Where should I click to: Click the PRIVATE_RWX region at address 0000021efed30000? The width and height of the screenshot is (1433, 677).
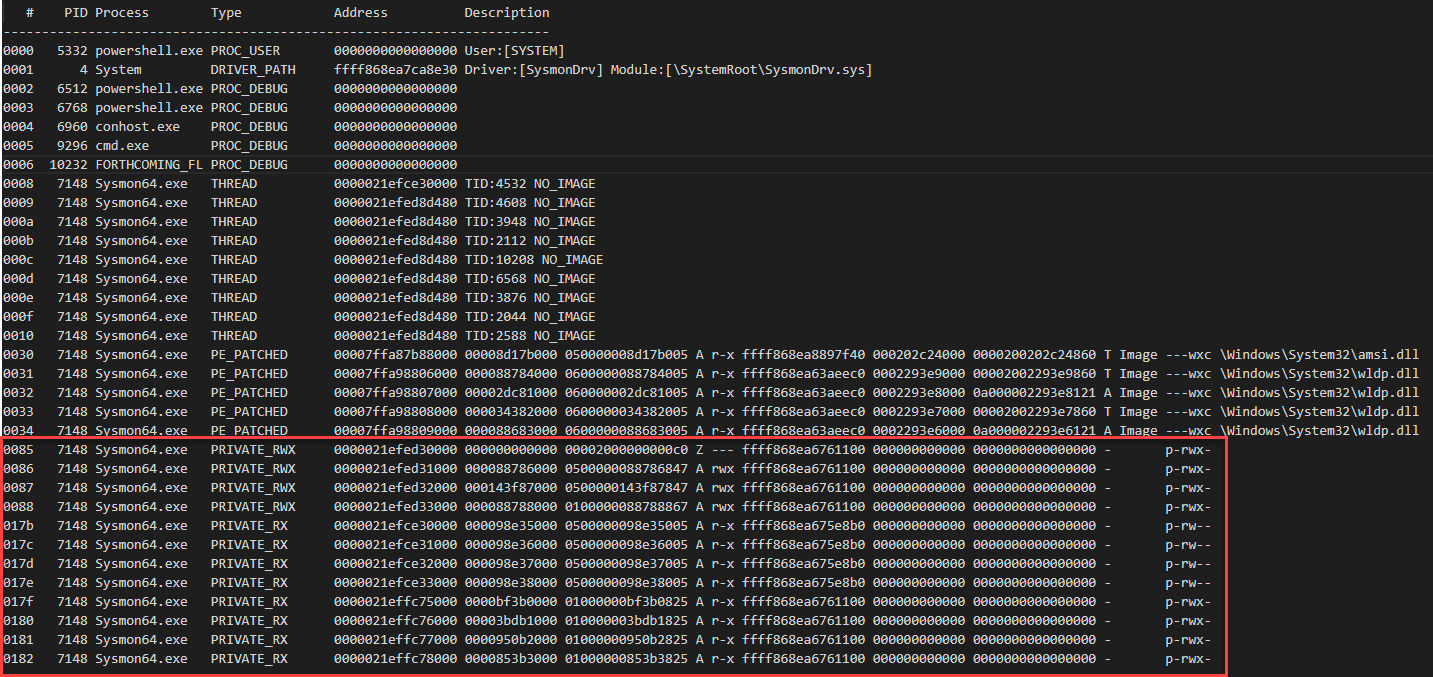coord(300,449)
